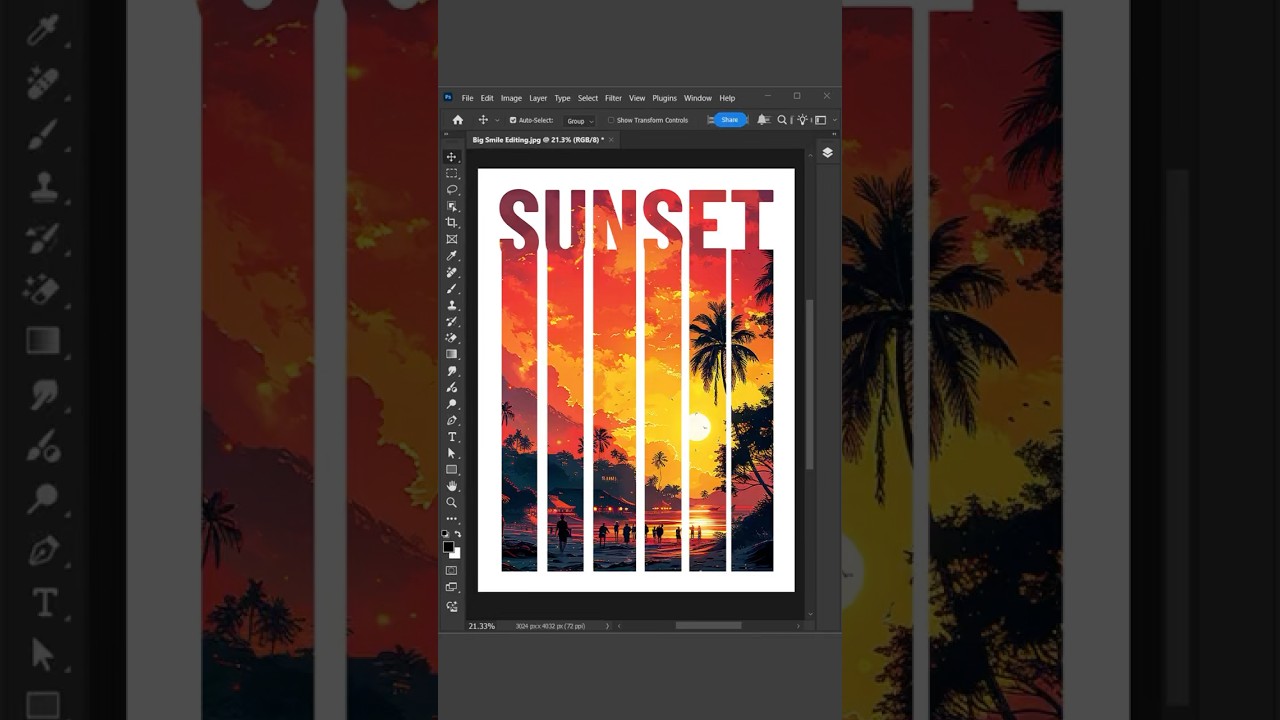The height and width of the screenshot is (720, 1280).
Task: Select the Frame tool
Action: (451, 239)
